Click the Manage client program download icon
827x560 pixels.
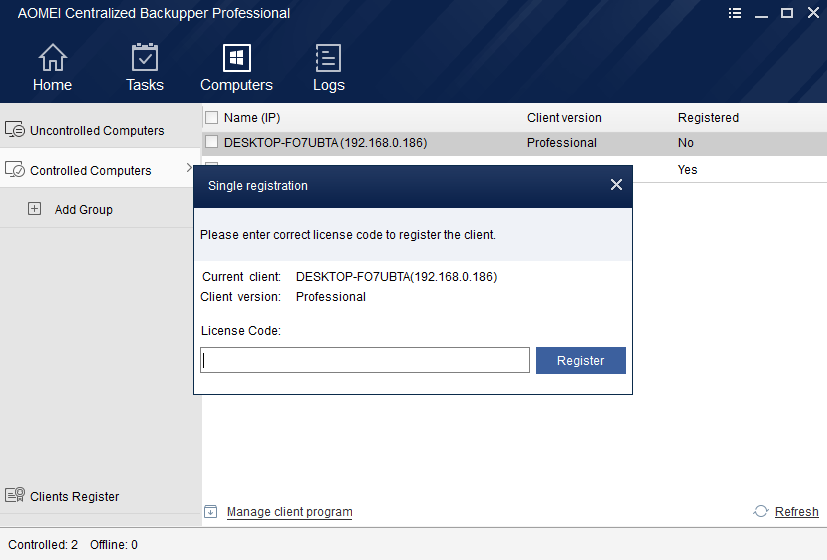pos(210,511)
